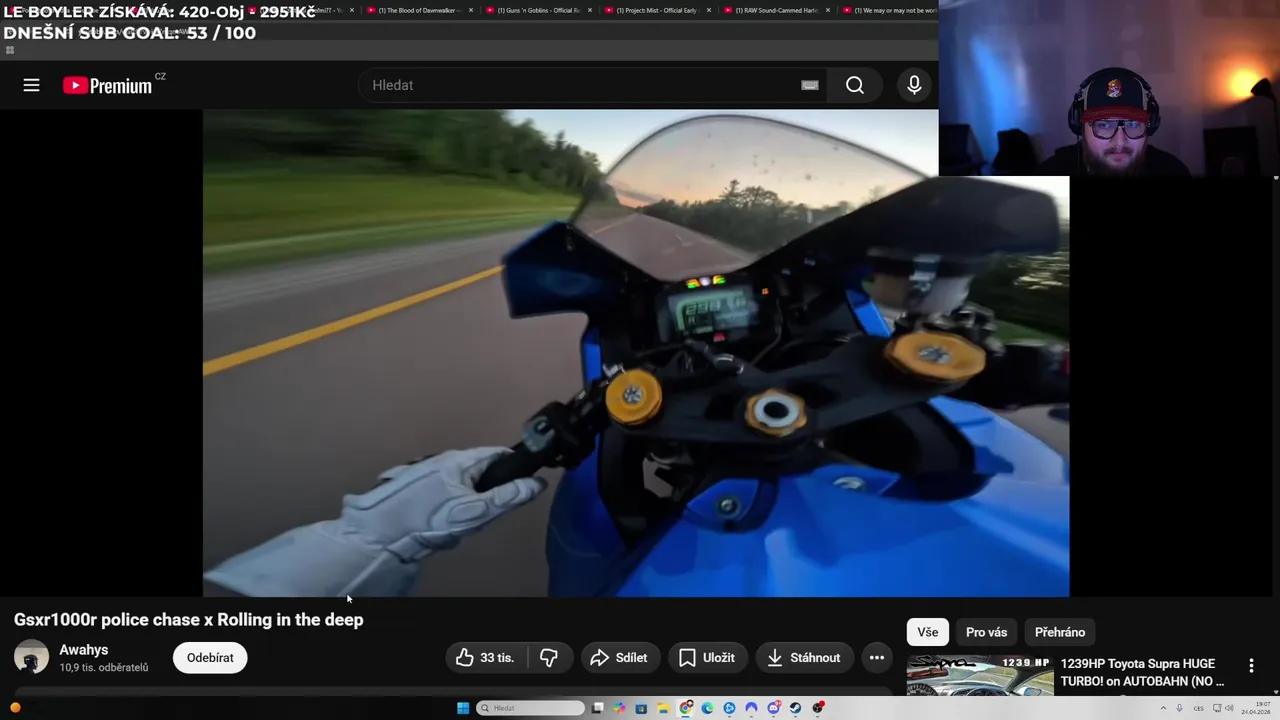Open the red-badged app on taskbar
This screenshot has width=1280, height=720.
817,708
